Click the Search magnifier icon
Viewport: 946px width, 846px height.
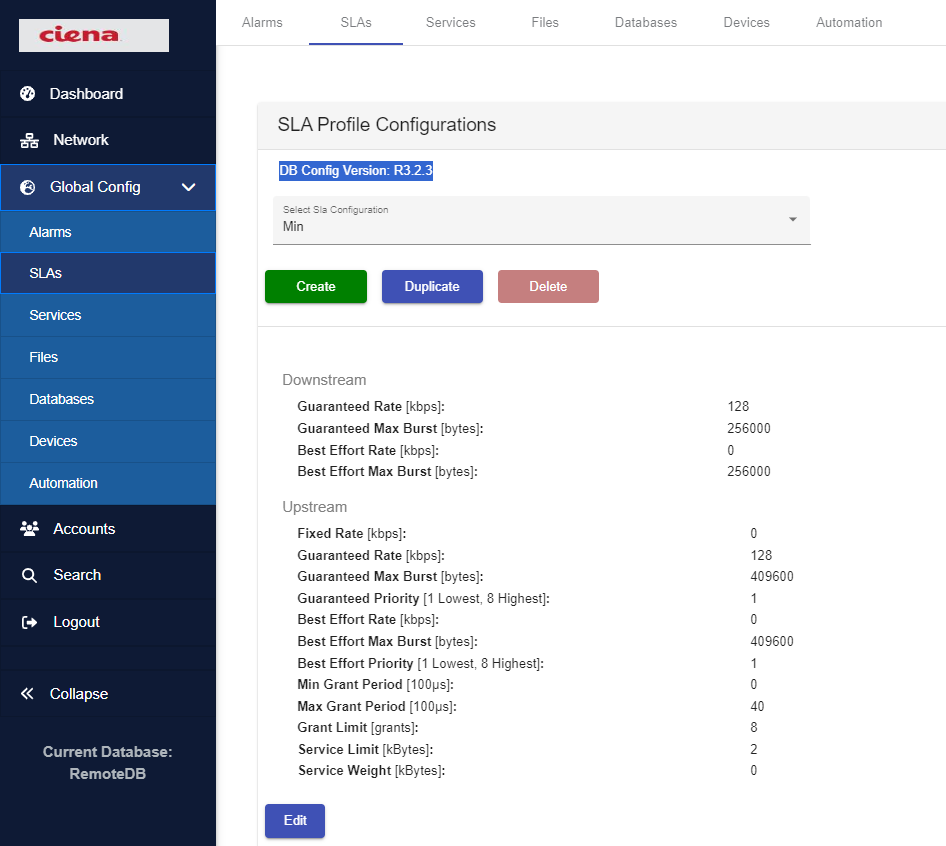tap(29, 575)
